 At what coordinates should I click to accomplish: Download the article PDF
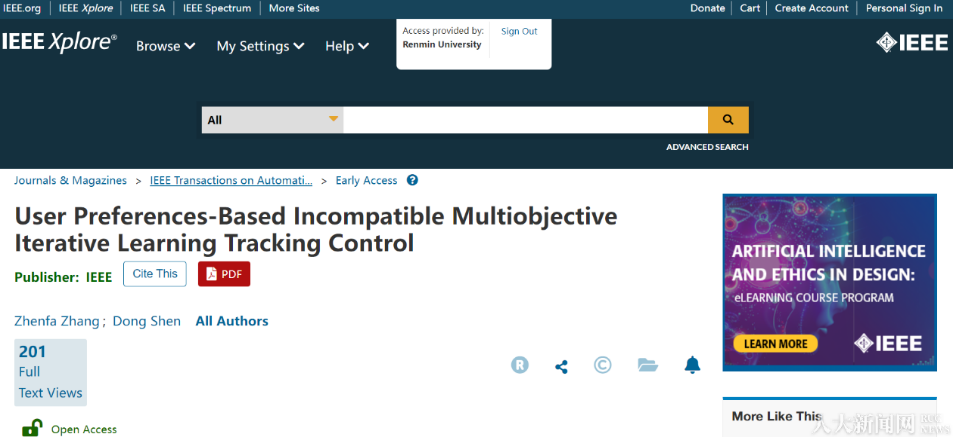tap(224, 274)
